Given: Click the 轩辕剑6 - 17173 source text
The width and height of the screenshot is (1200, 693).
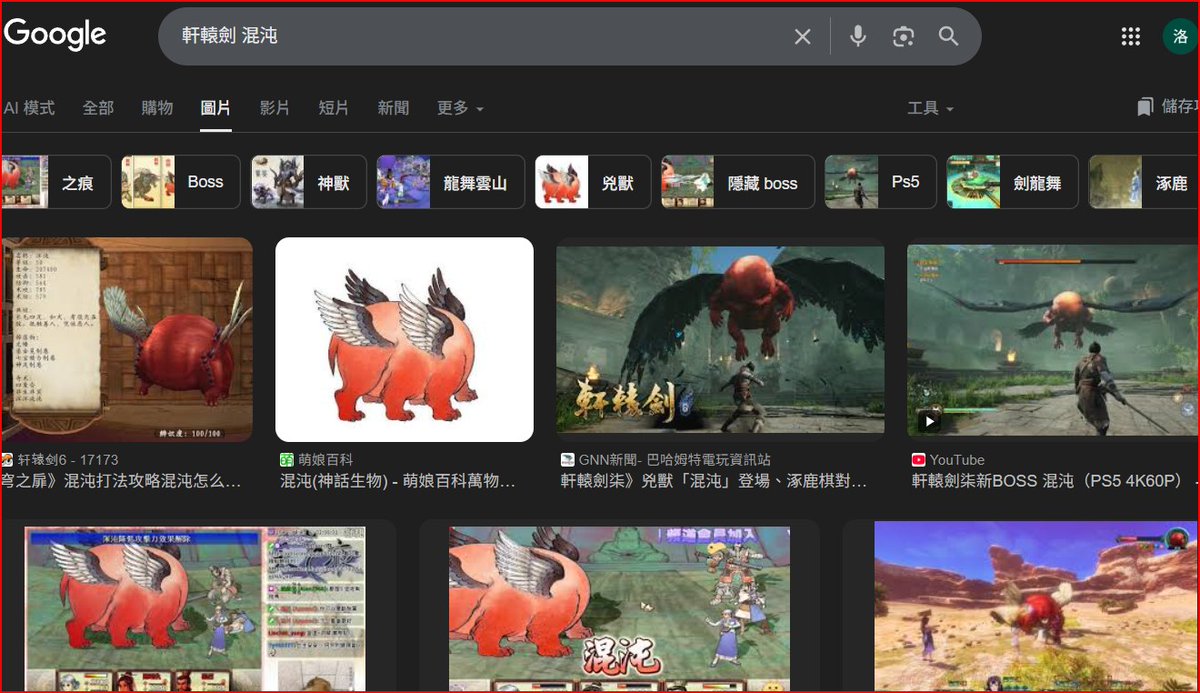Looking at the screenshot, I should [68, 460].
